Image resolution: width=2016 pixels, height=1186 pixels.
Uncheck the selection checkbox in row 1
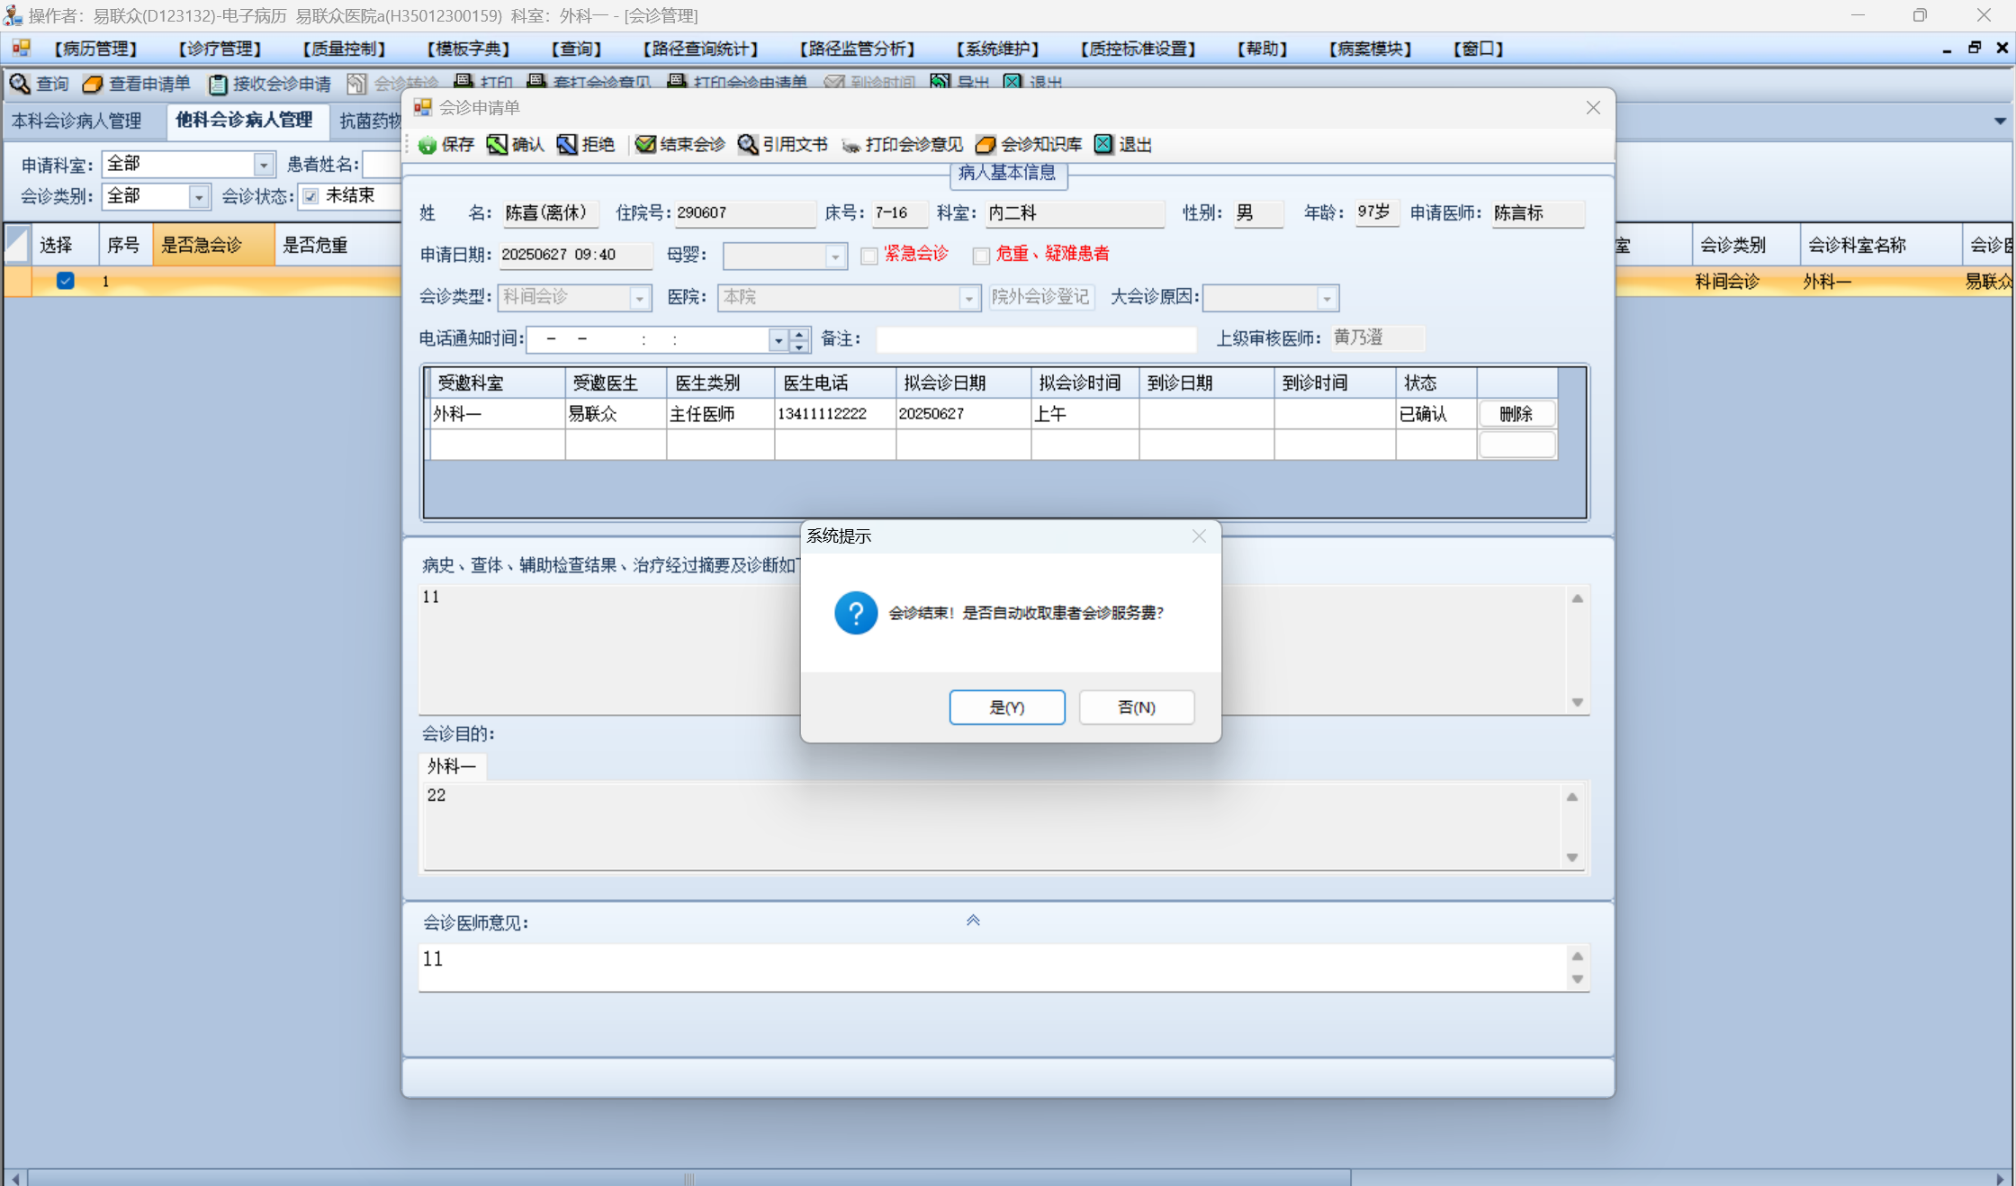click(65, 281)
